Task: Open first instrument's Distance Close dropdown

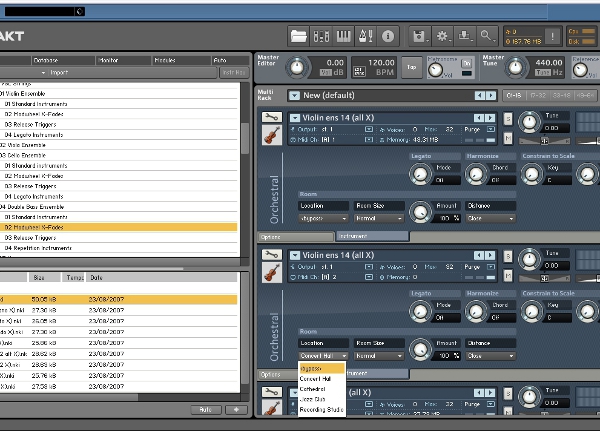Action: tap(490, 218)
